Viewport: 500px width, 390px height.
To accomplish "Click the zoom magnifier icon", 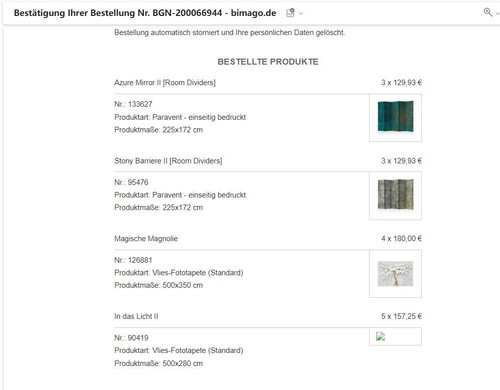I will click(x=488, y=12).
